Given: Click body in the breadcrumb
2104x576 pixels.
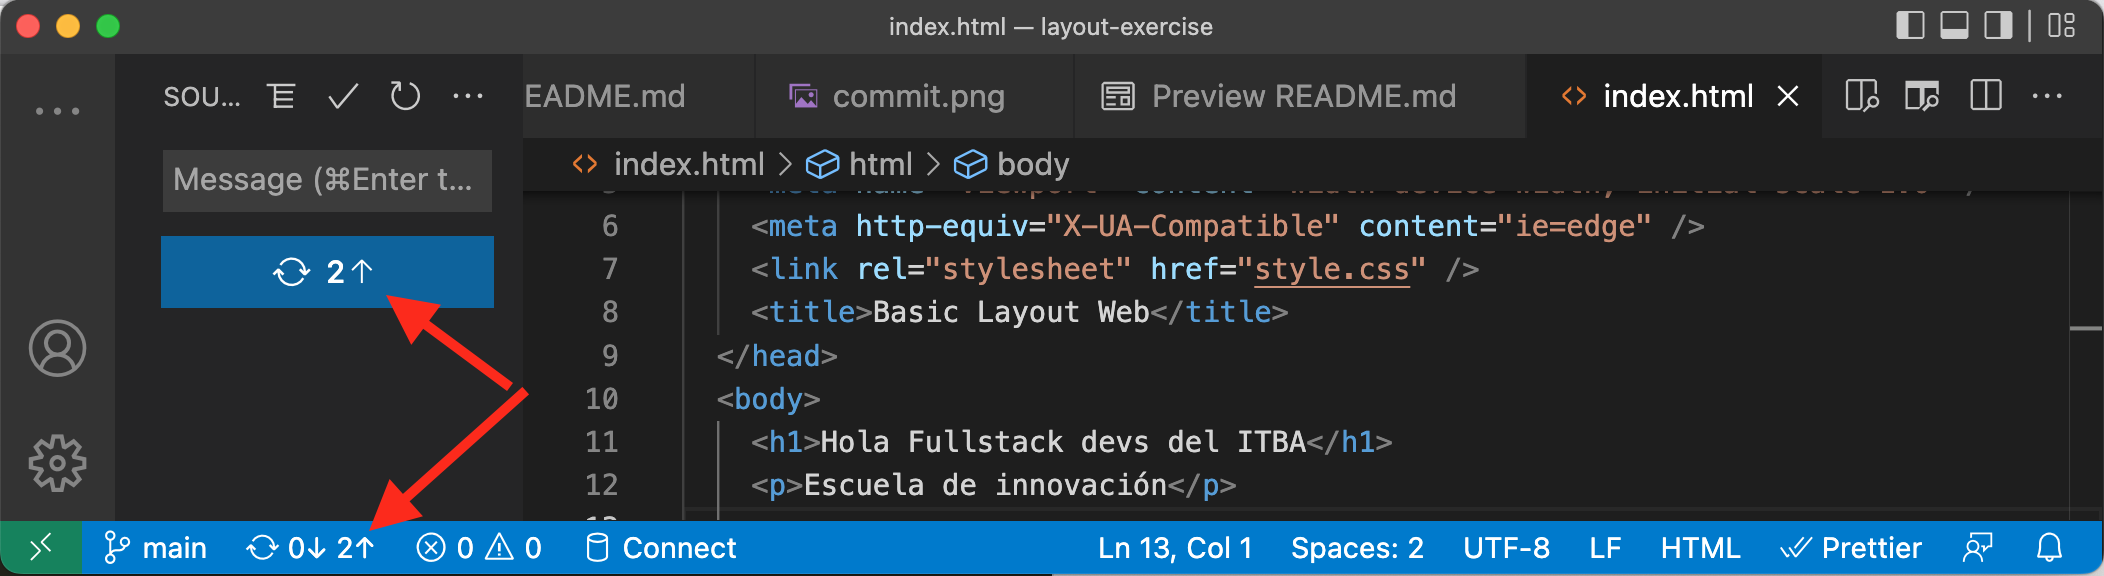Looking at the screenshot, I should (1033, 164).
